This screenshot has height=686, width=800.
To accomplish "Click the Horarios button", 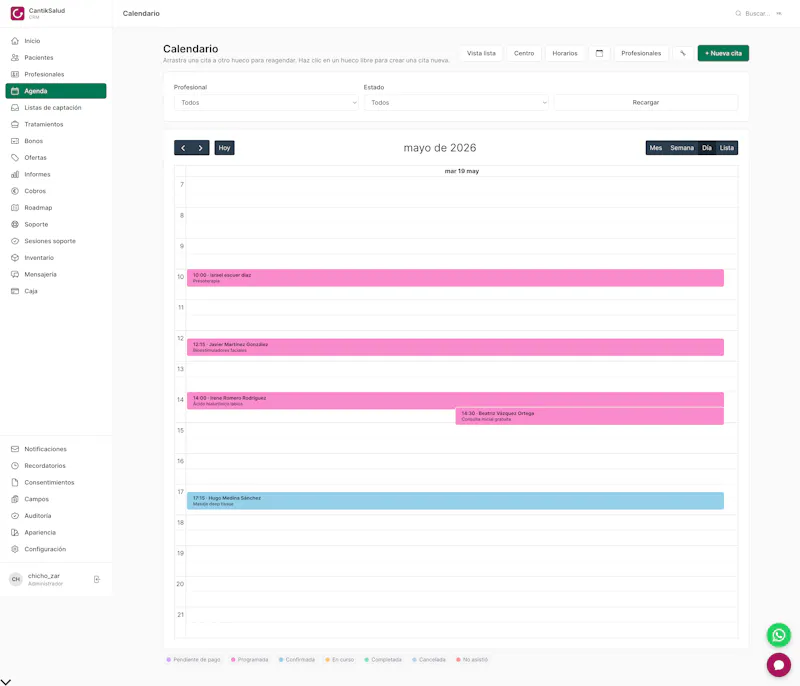I will click(565, 53).
